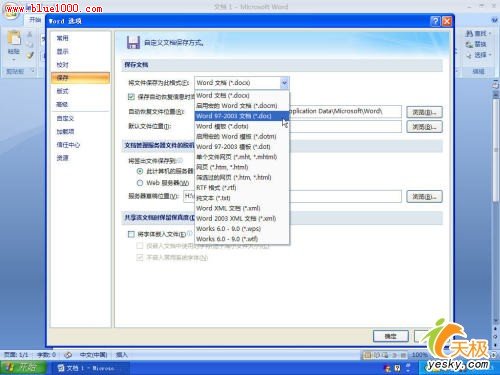Choose 纯文本 (*.txt) option in list
500x375 pixels.
(242, 198)
